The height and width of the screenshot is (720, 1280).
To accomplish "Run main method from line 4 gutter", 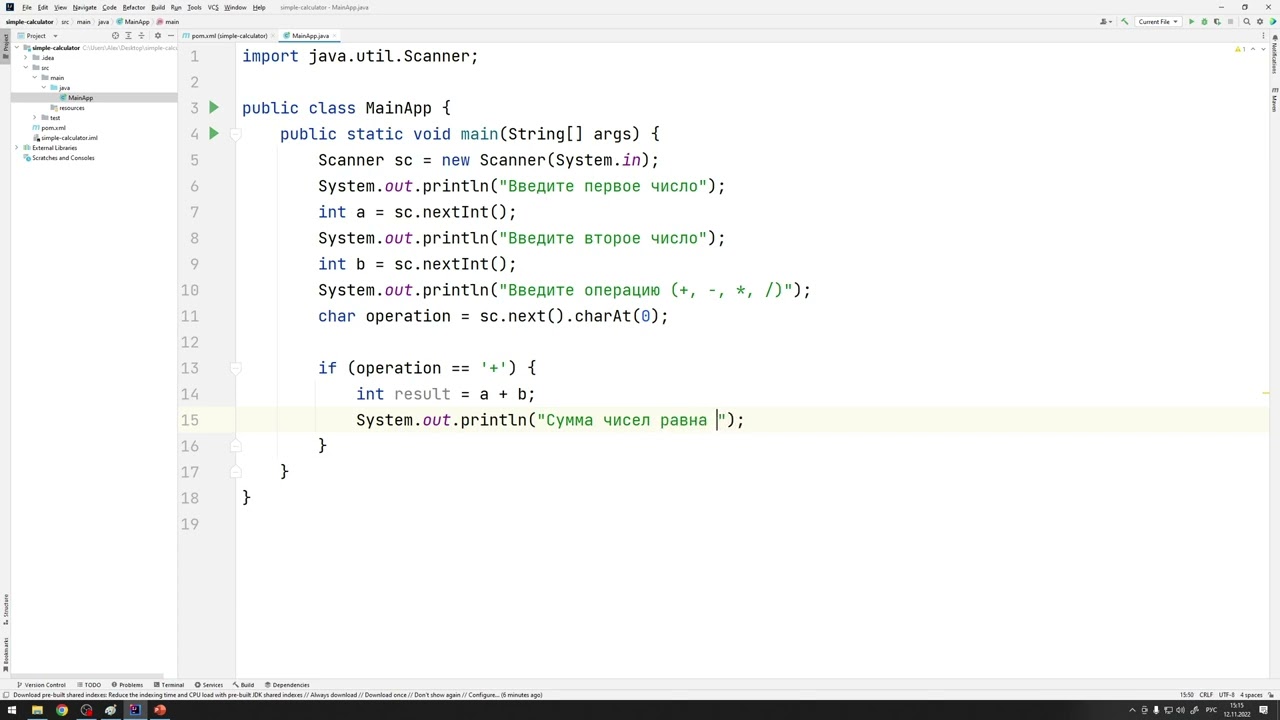I will (213, 134).
